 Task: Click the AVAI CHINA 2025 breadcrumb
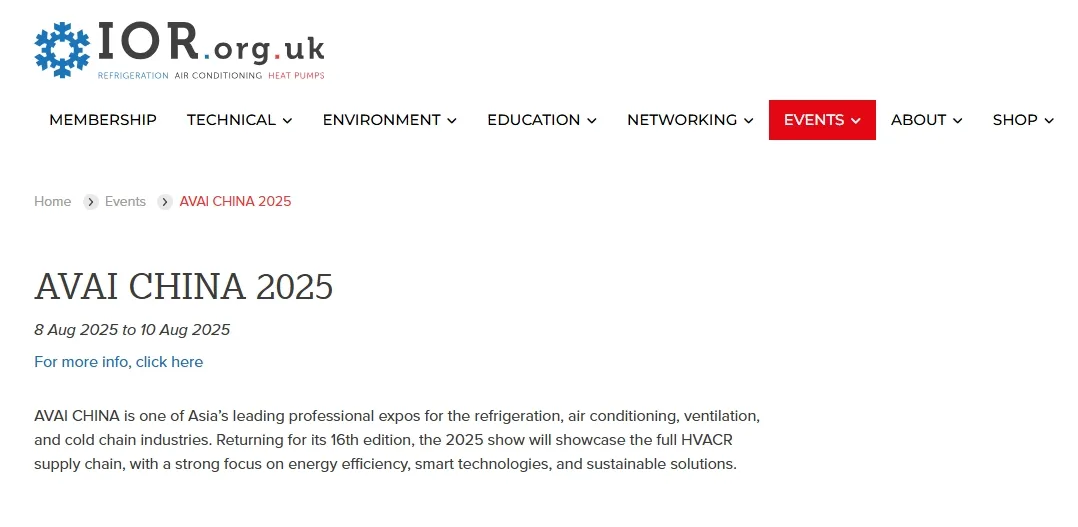[235, 202]
